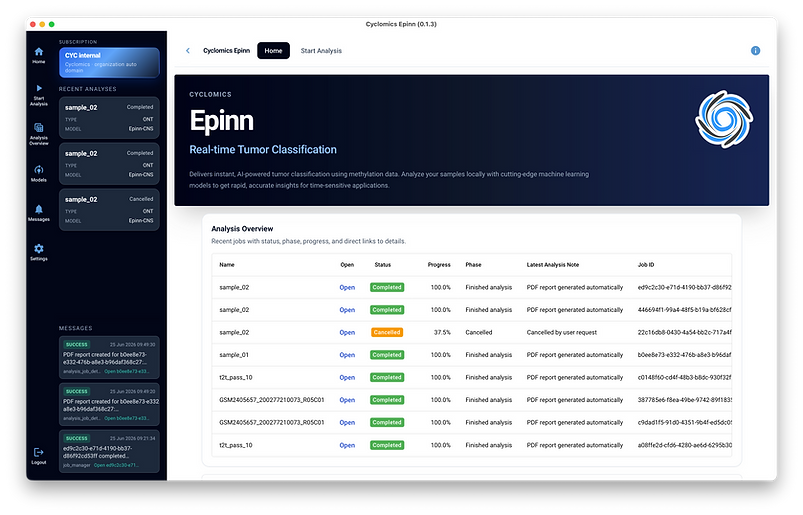Click the Name column header
803x515 pixels.
coord(227,265)
